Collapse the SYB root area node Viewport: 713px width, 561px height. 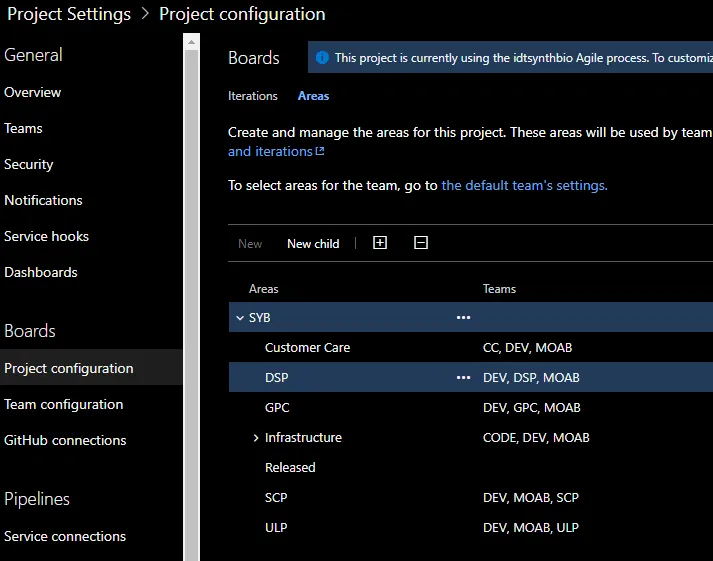pyautogui.click(x=240, y=318)
